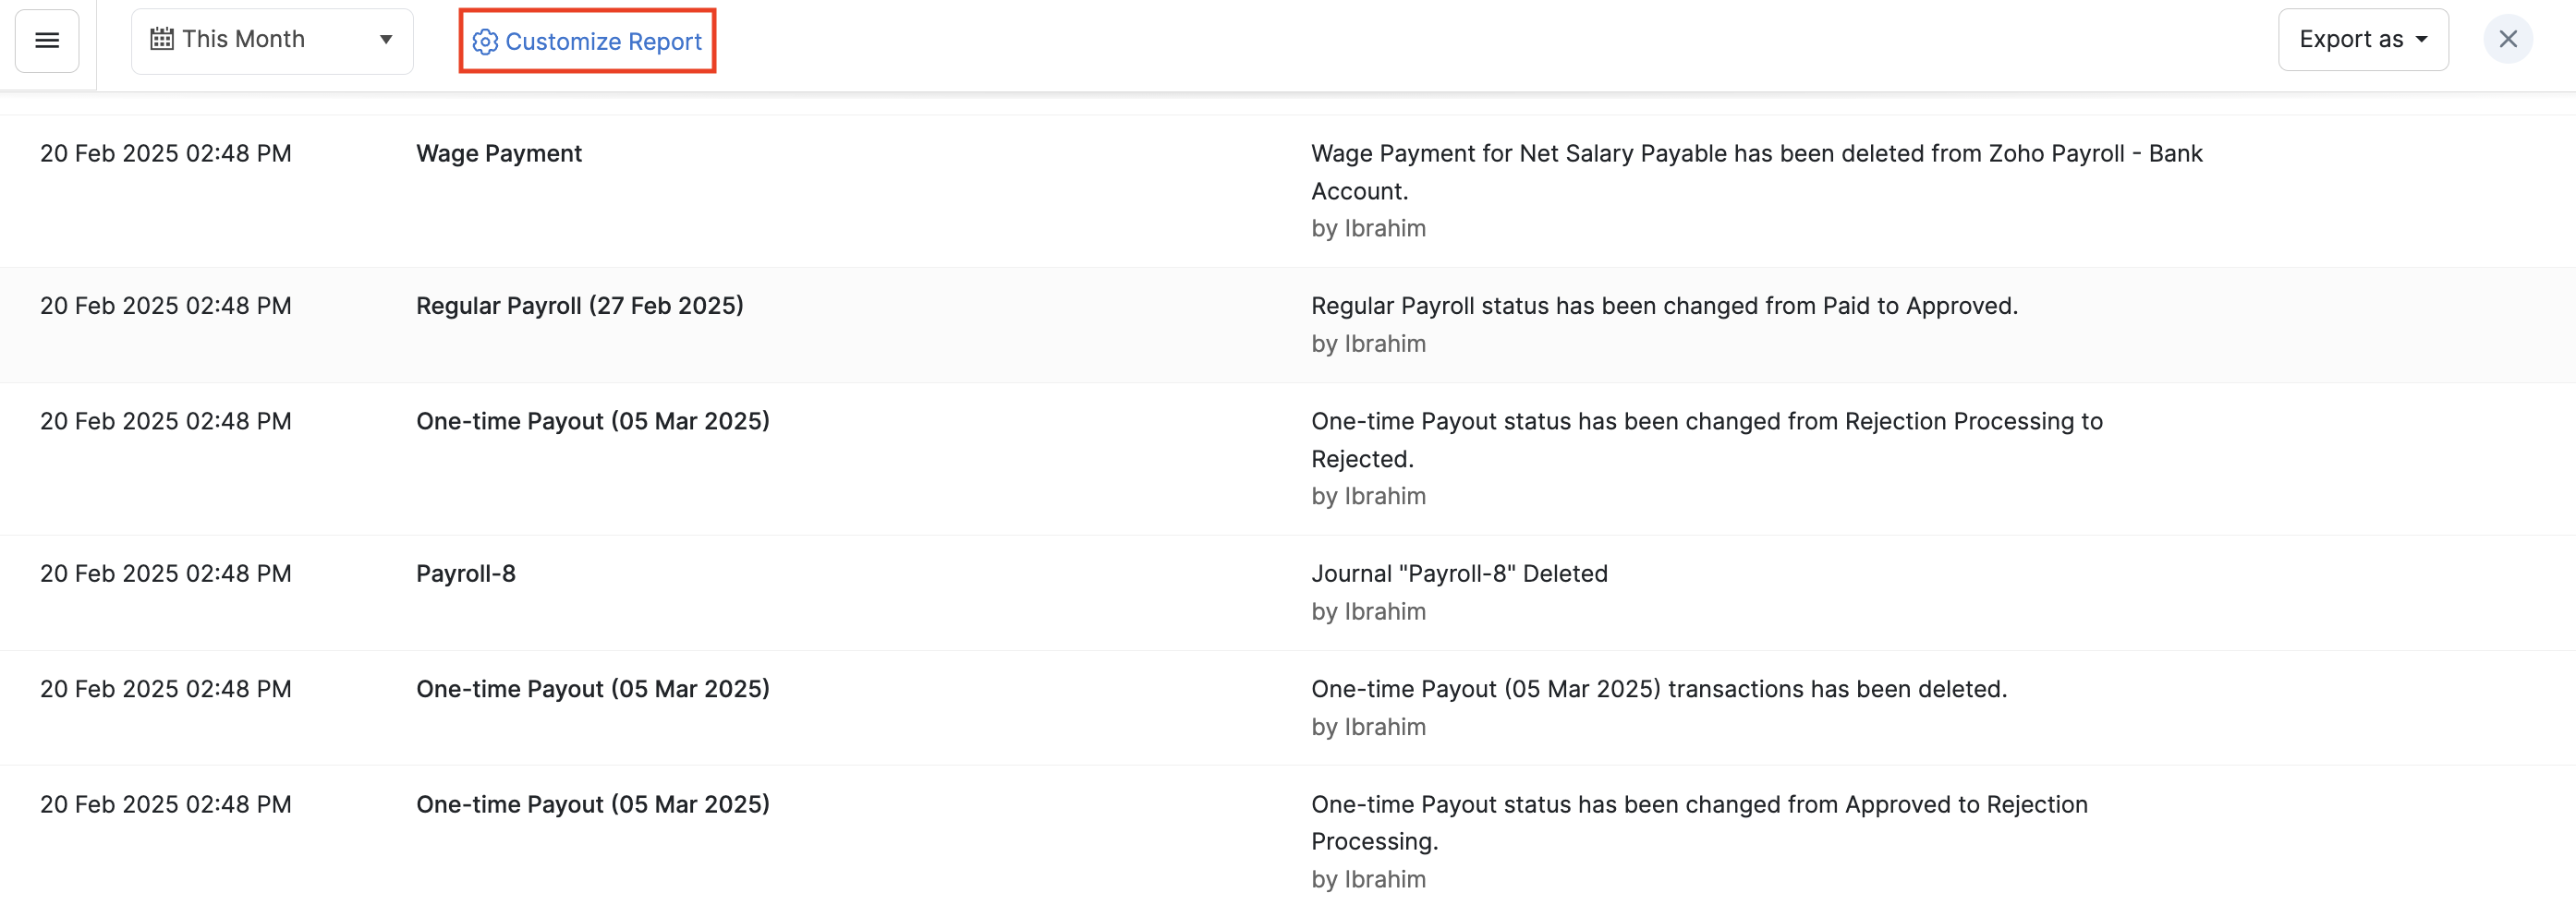
Task: Click timestamp of the Wage Payment row
Action: (166, 154)
